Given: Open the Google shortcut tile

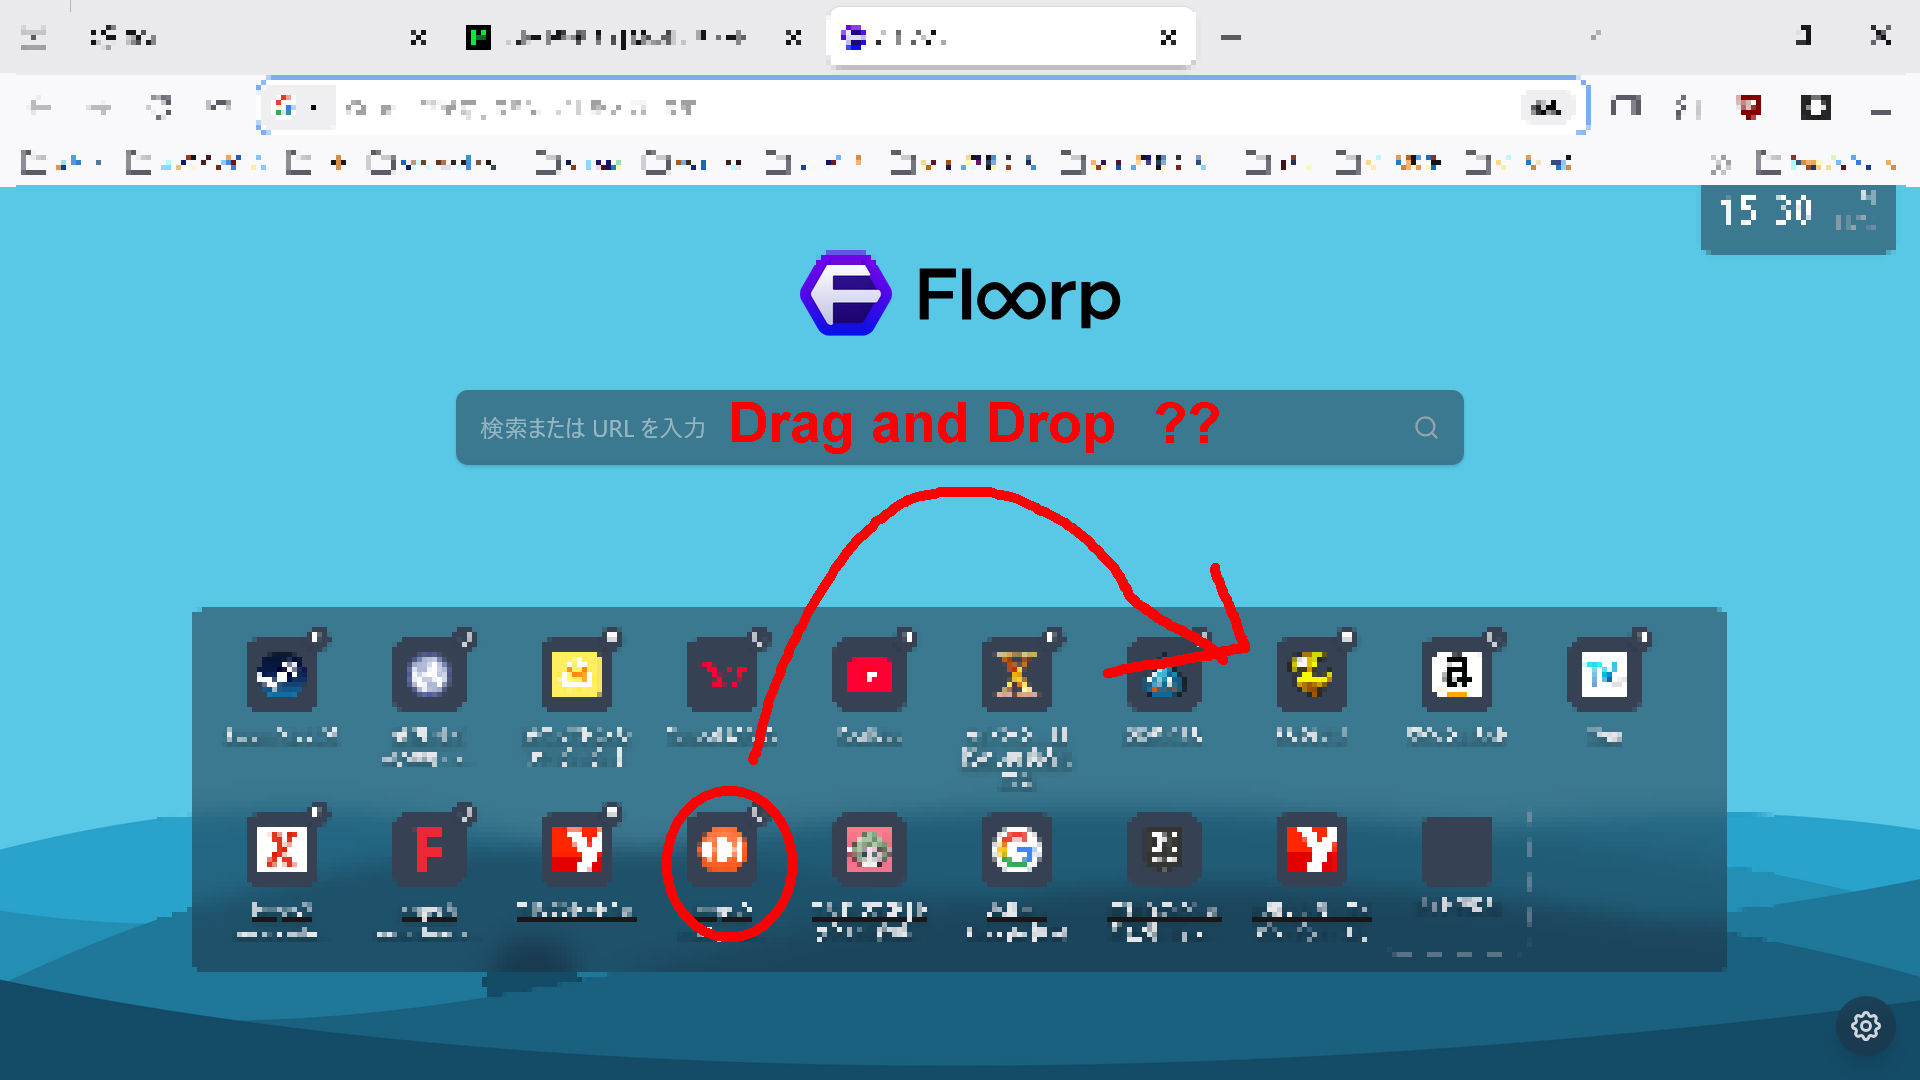Looking at the screenshot, I should tap(1016, 850).
